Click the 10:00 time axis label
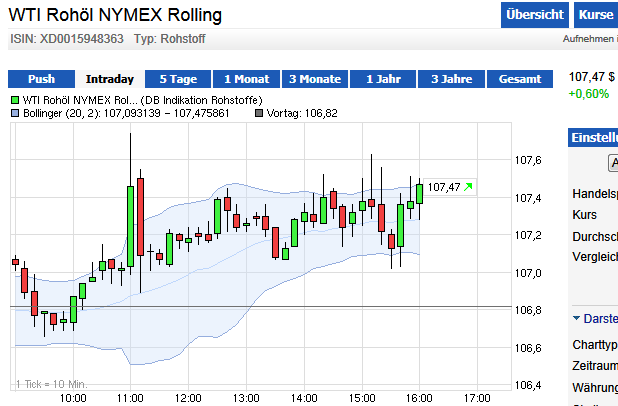Screen dimensions: 618x406 [x=73, y=398]
